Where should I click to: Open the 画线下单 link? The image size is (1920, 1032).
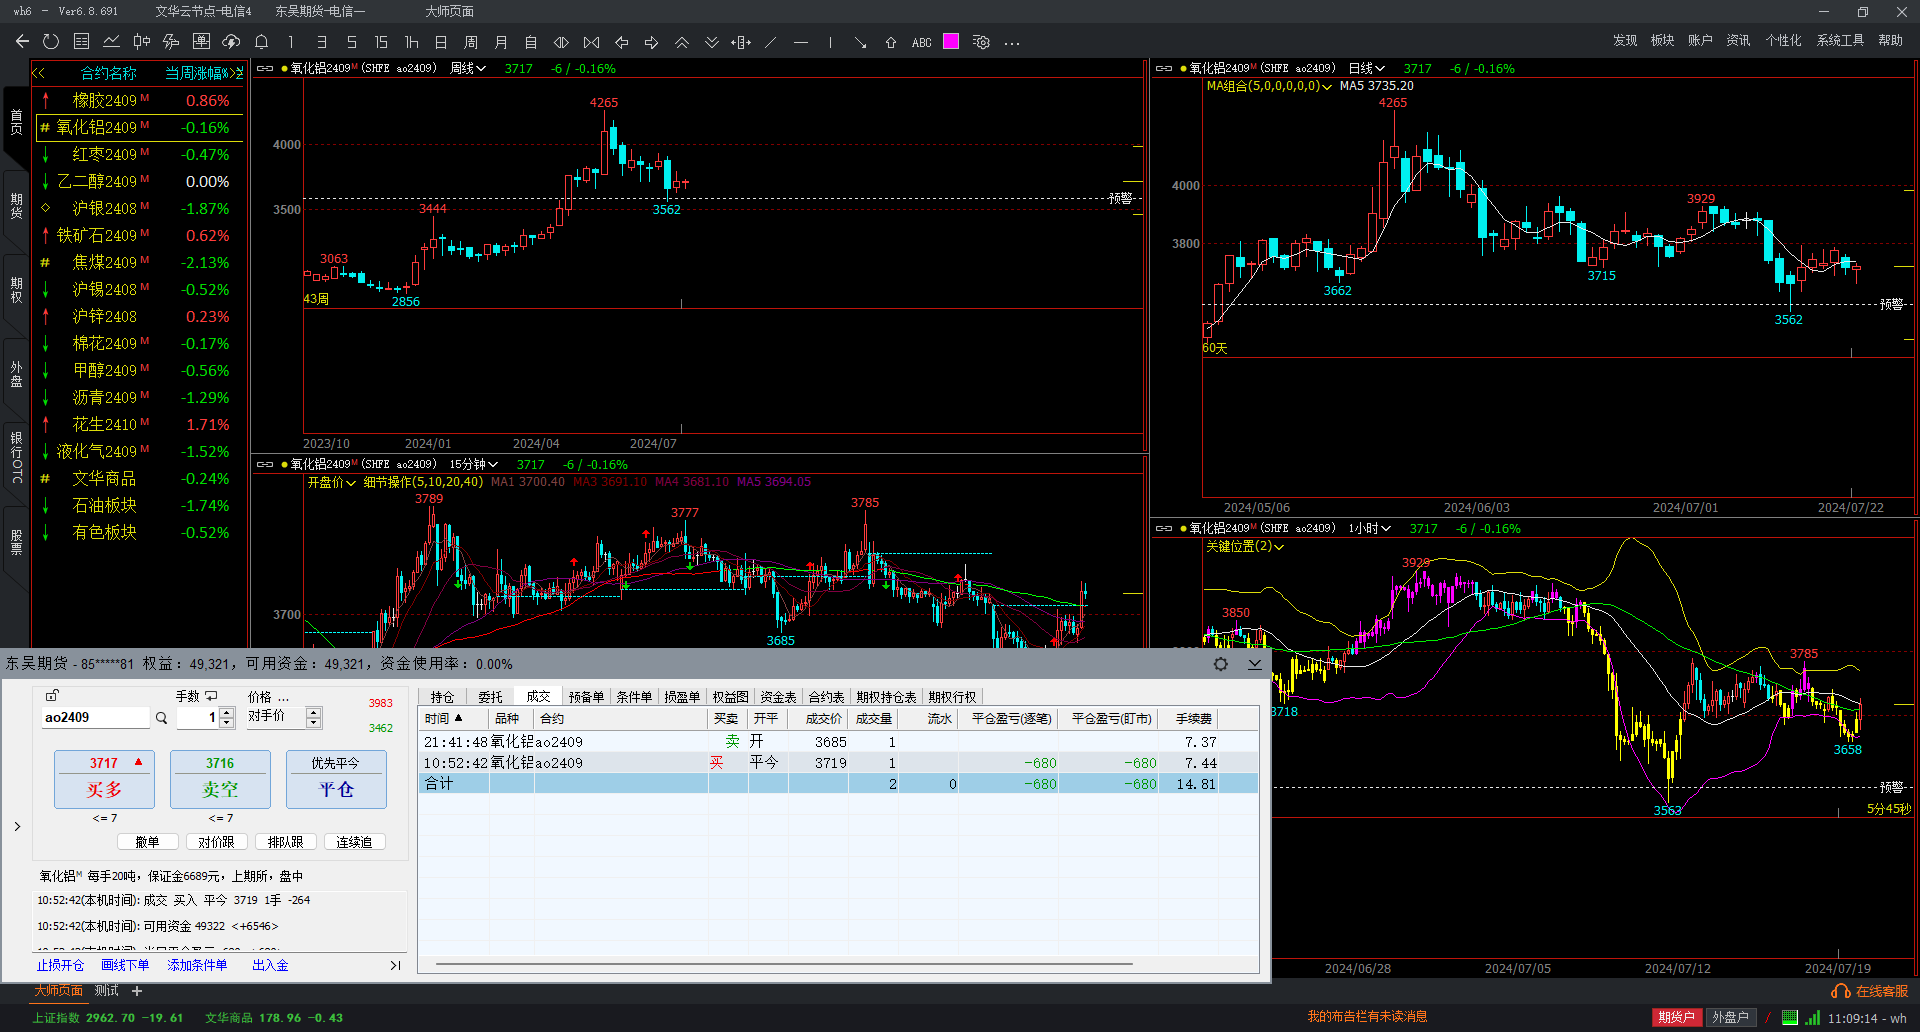click(x=125, y=965)
